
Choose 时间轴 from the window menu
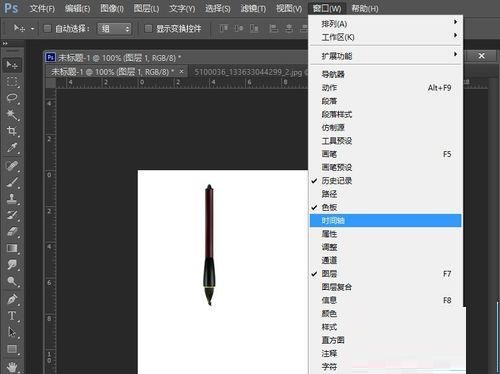[386, 221]
